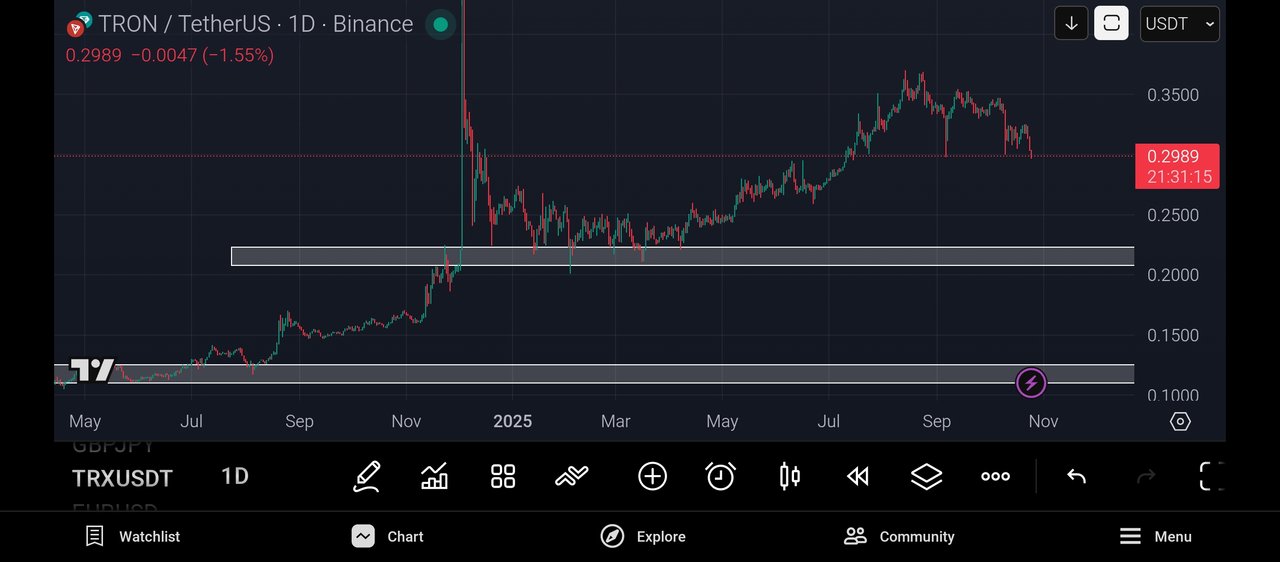Toggle fullscreen mode for the chart

(x=1211, y=477)
